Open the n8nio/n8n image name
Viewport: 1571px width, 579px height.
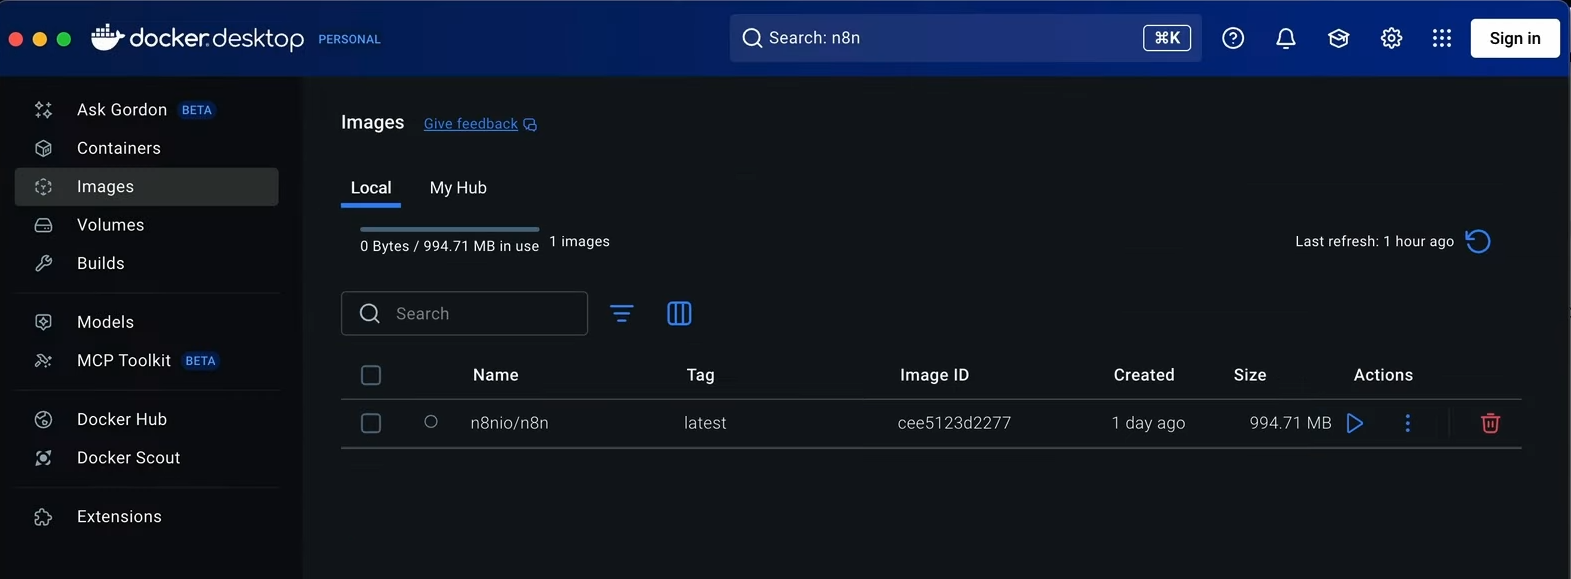pos(509,423)
